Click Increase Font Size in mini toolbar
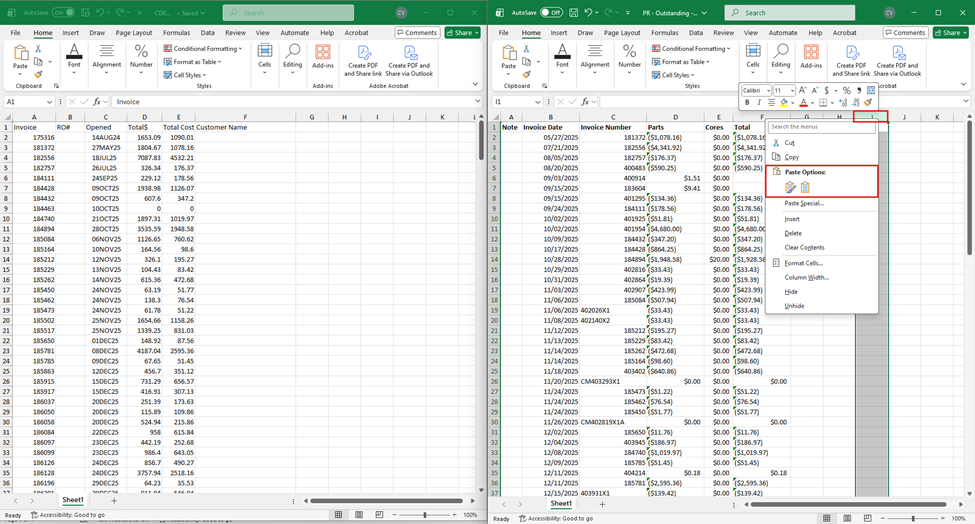975x524 pixels. point(803,90)
